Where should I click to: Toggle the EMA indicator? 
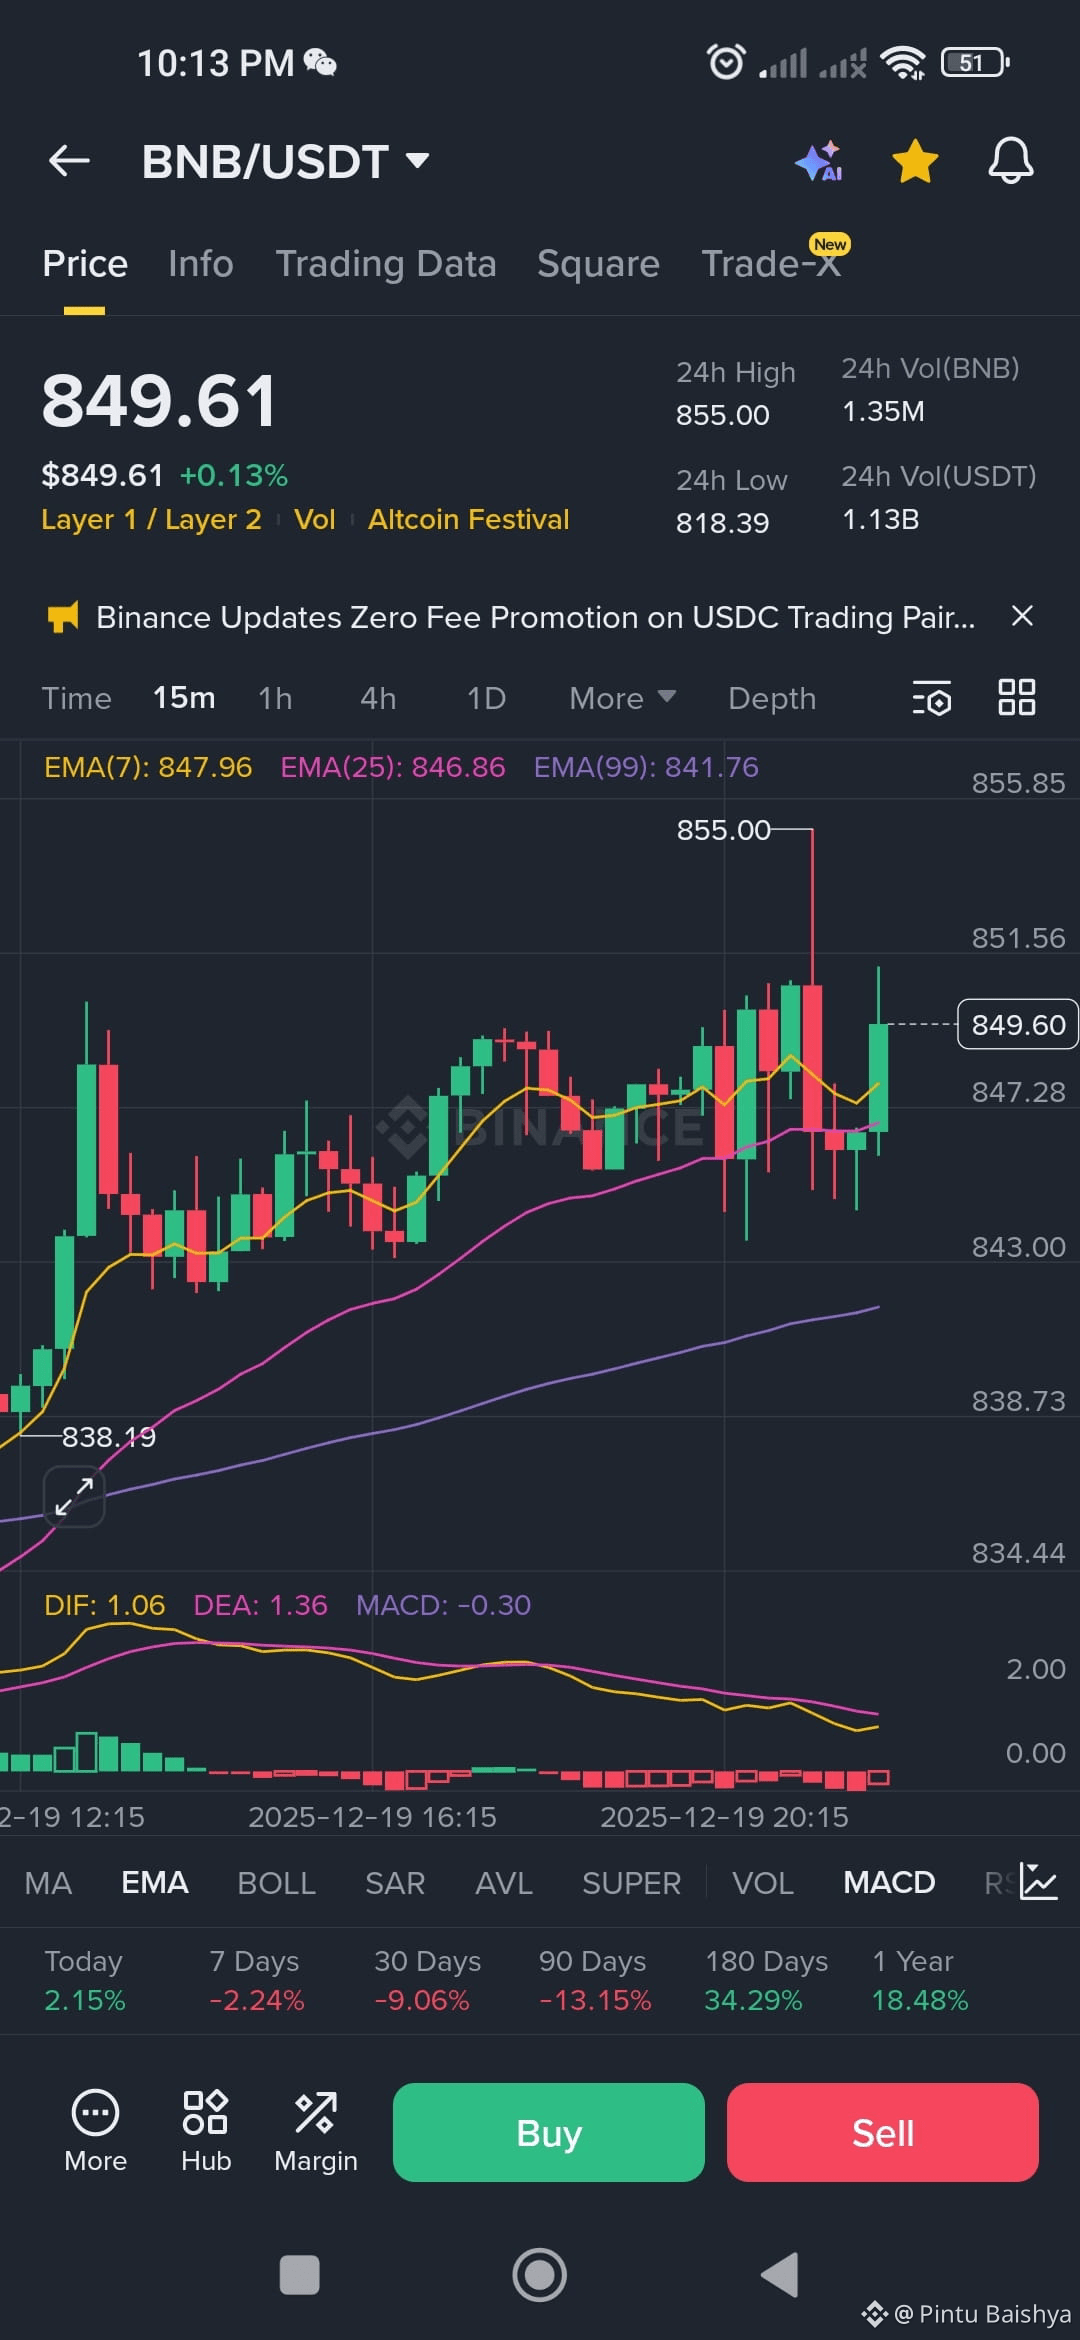click(x=155, y=1883)
